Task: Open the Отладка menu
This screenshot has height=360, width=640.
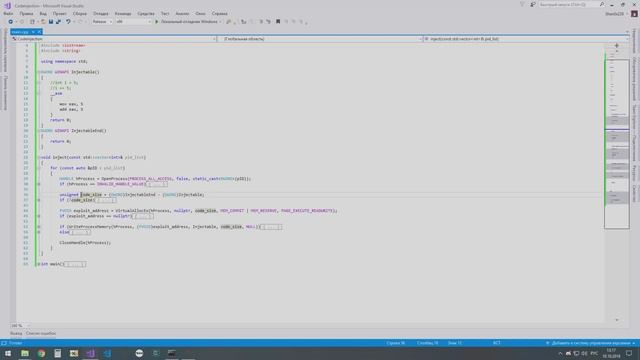Action: click(101, 13)
